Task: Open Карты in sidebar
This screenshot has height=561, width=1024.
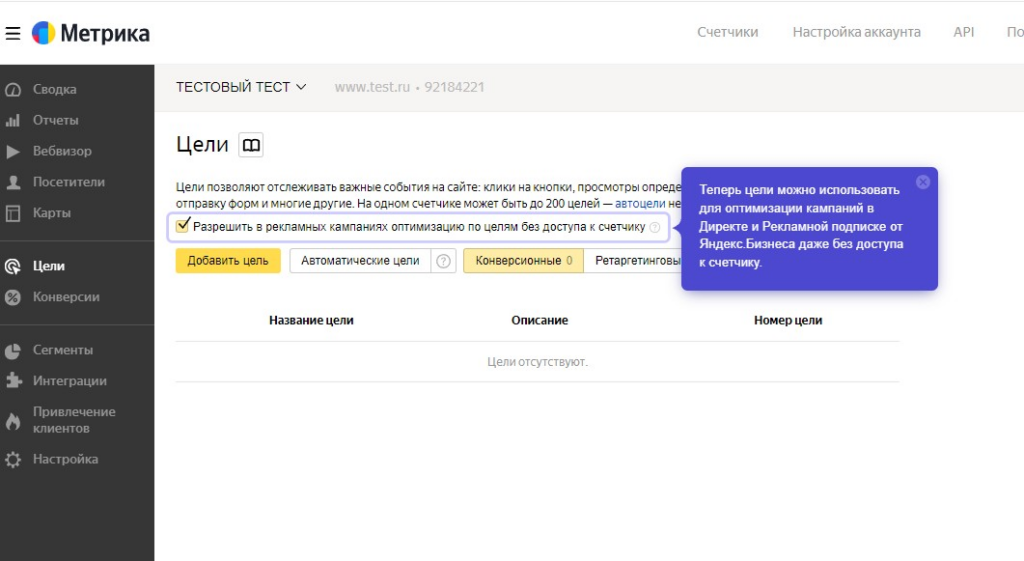Action: [x=52, y=212]
